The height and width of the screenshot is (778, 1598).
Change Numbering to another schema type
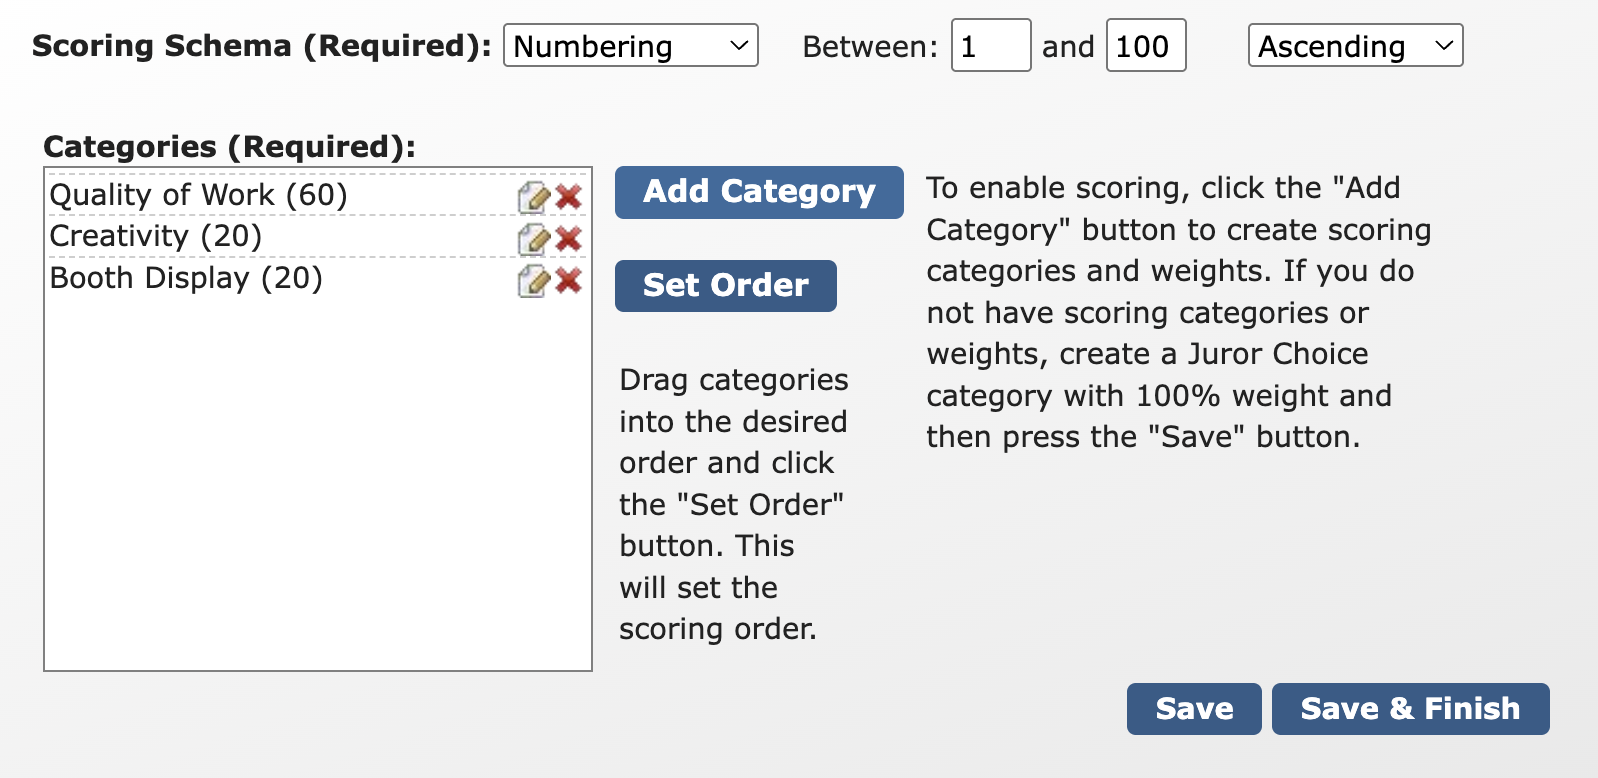click(x=630, y=45)
